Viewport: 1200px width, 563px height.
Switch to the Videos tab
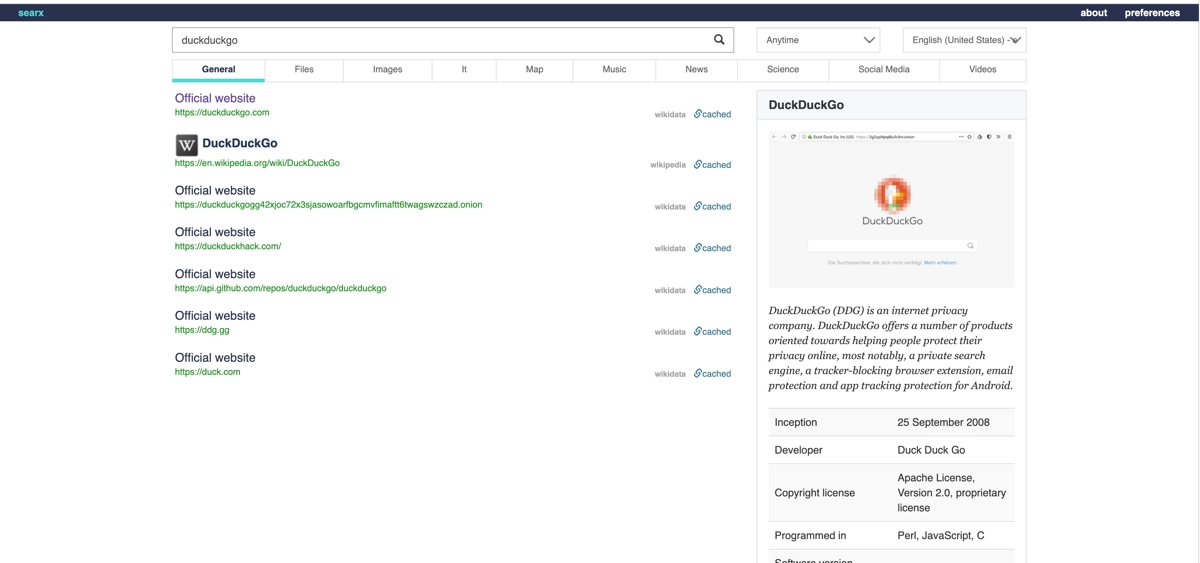983,70
